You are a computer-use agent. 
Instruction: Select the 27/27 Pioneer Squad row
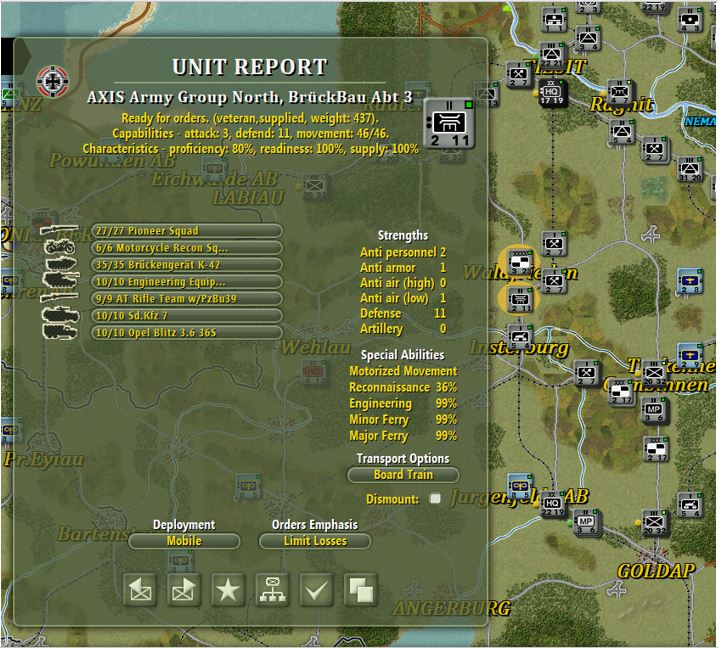point(187,231)
